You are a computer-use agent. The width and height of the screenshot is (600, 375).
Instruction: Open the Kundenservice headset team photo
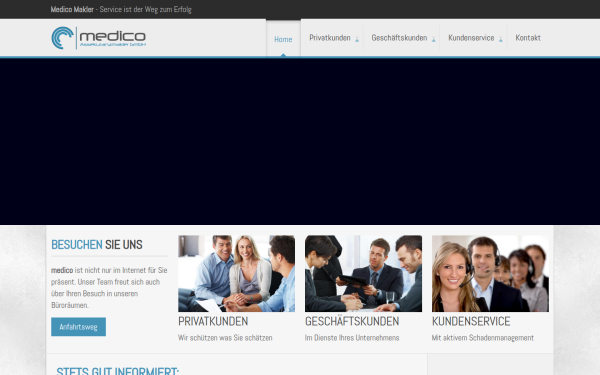(x=490, y=274)
